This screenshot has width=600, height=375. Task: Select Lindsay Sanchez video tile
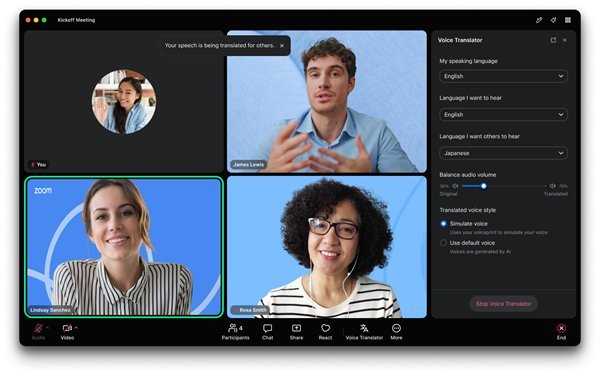124,247
